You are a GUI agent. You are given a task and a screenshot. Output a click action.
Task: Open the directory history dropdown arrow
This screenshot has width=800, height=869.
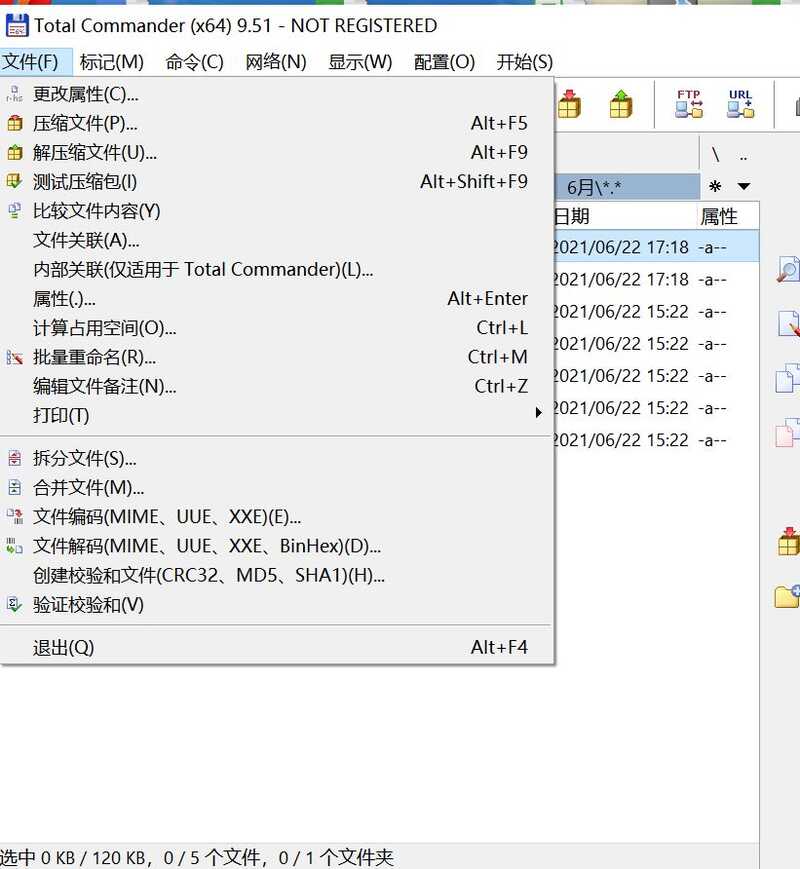coord(744,186)
